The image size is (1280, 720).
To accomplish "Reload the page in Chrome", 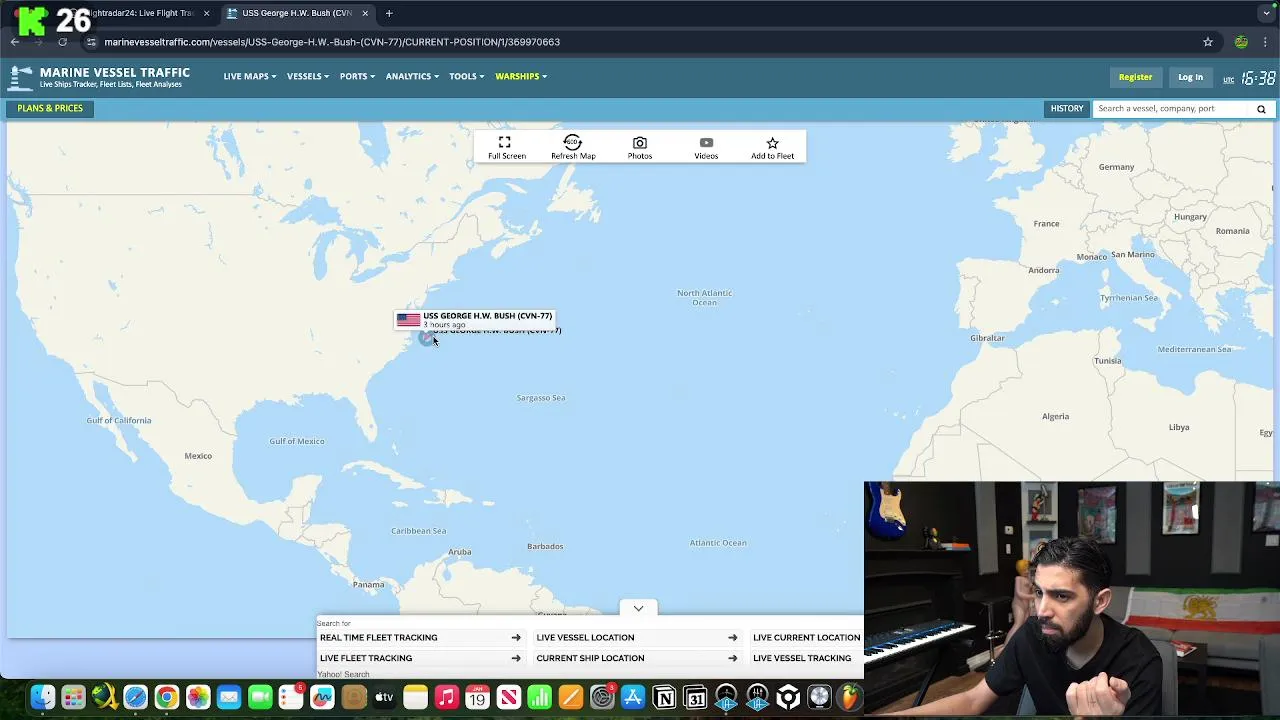I will [62, 42].
